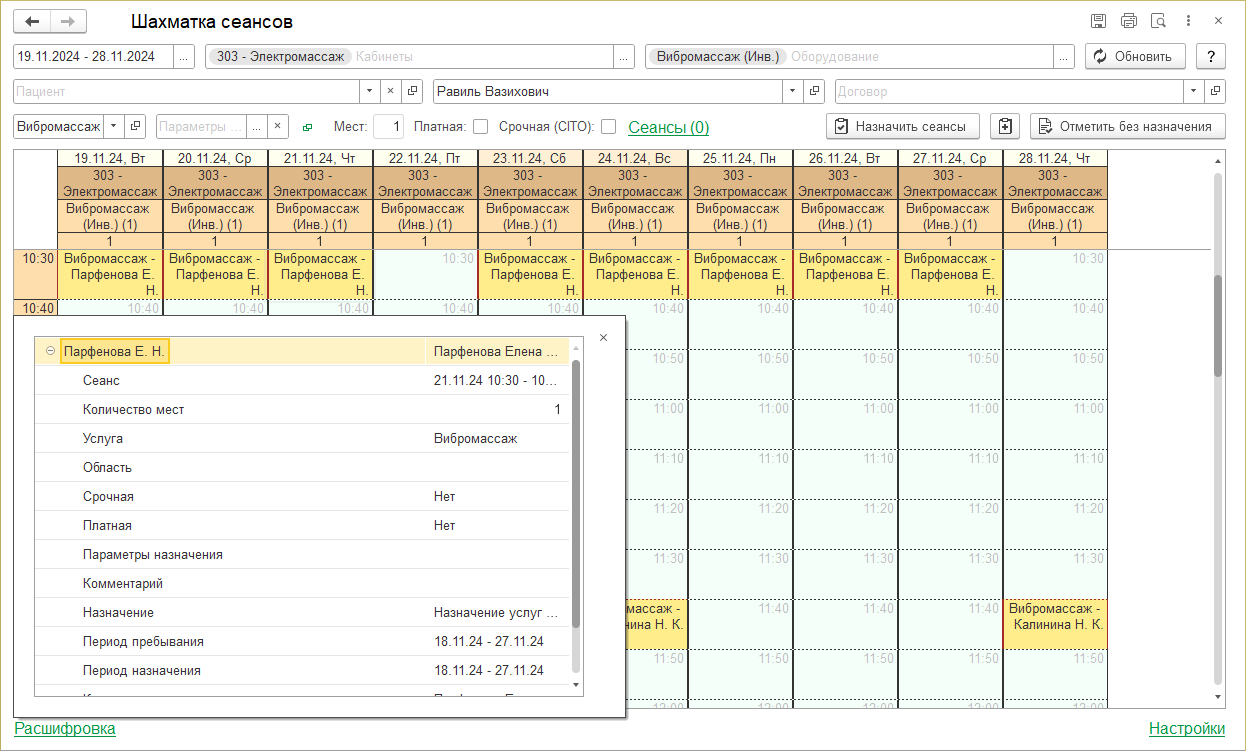Open the Пациент field's open-form icon
Viewport: 1246px width, 751px height.
413,91
